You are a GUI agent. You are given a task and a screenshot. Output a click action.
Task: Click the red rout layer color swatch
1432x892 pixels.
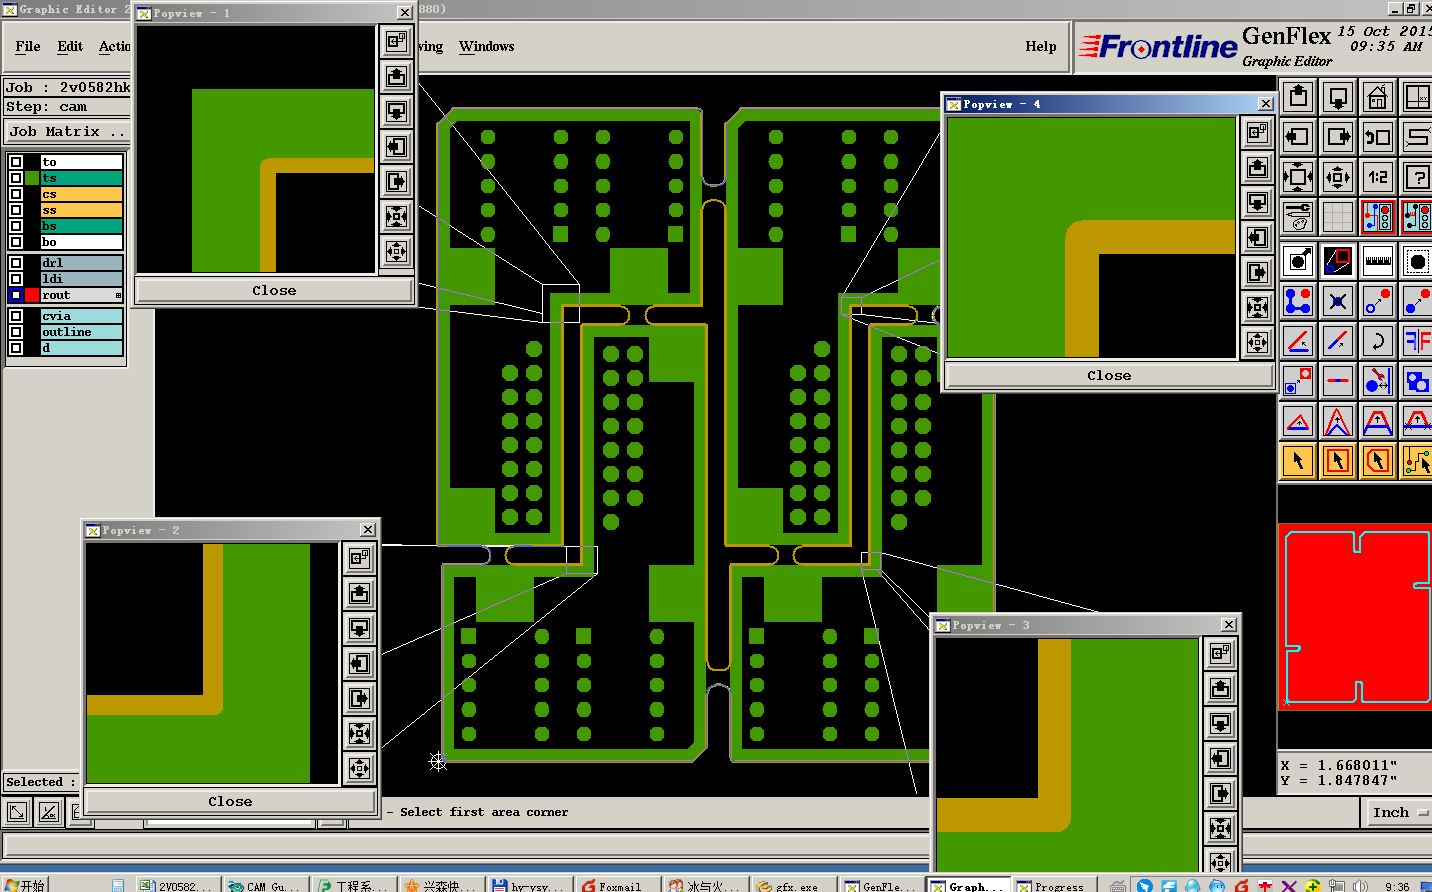(x=32, y=295)
